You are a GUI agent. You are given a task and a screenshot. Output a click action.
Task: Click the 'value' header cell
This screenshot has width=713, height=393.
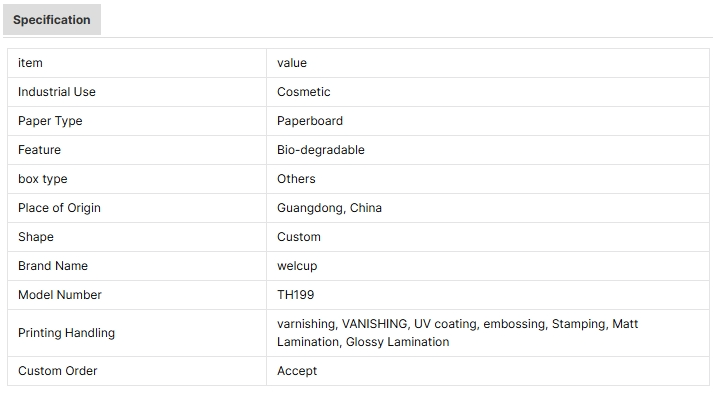(x=488, y=63)
